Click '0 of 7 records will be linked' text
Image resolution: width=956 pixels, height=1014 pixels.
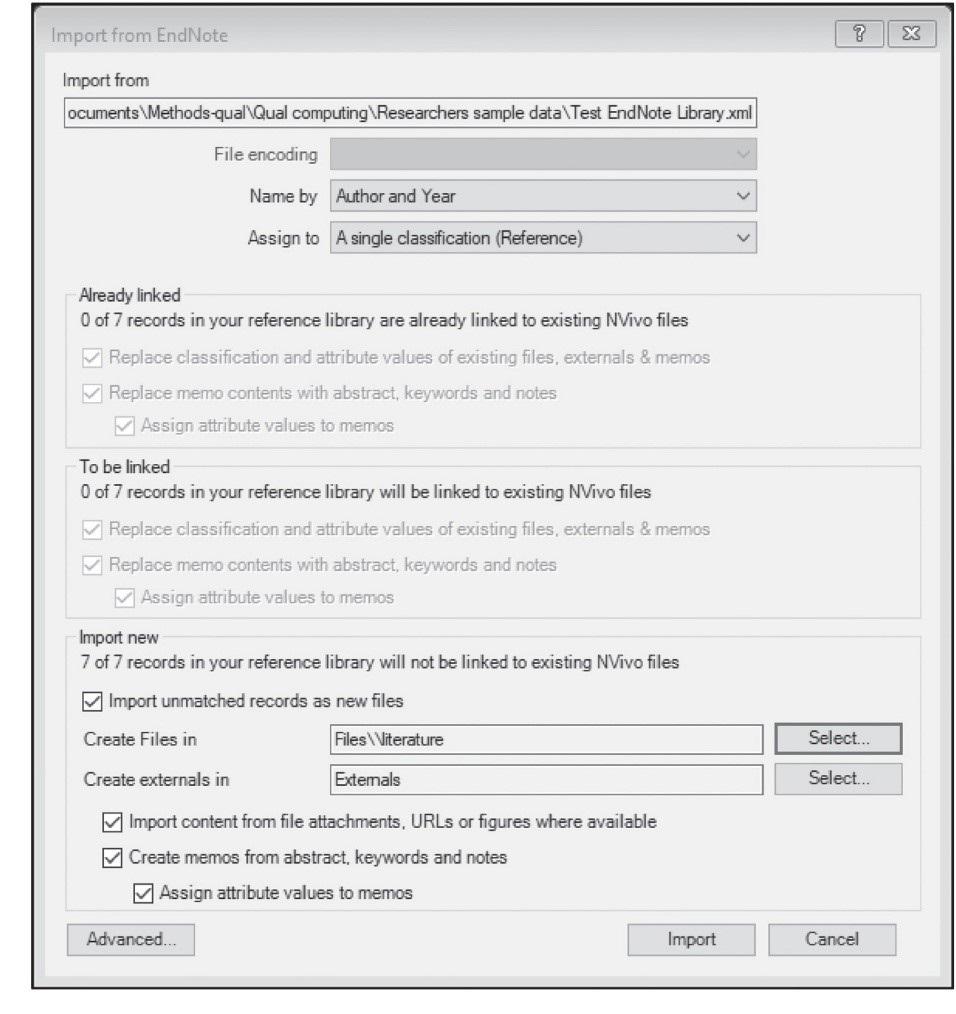tap(365, 492)
